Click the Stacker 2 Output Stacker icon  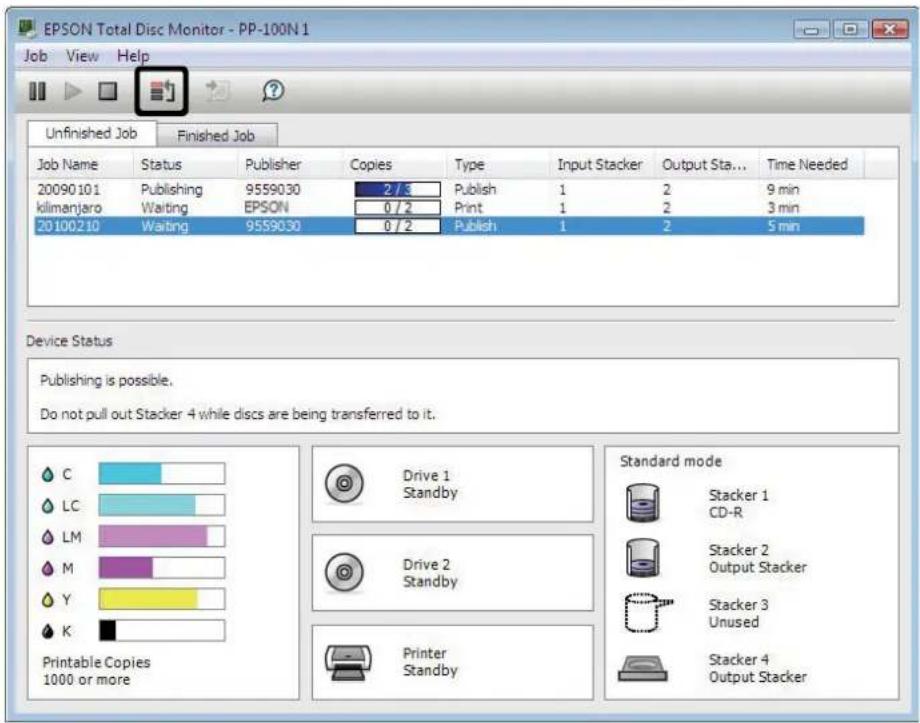(x=642, y=558)
